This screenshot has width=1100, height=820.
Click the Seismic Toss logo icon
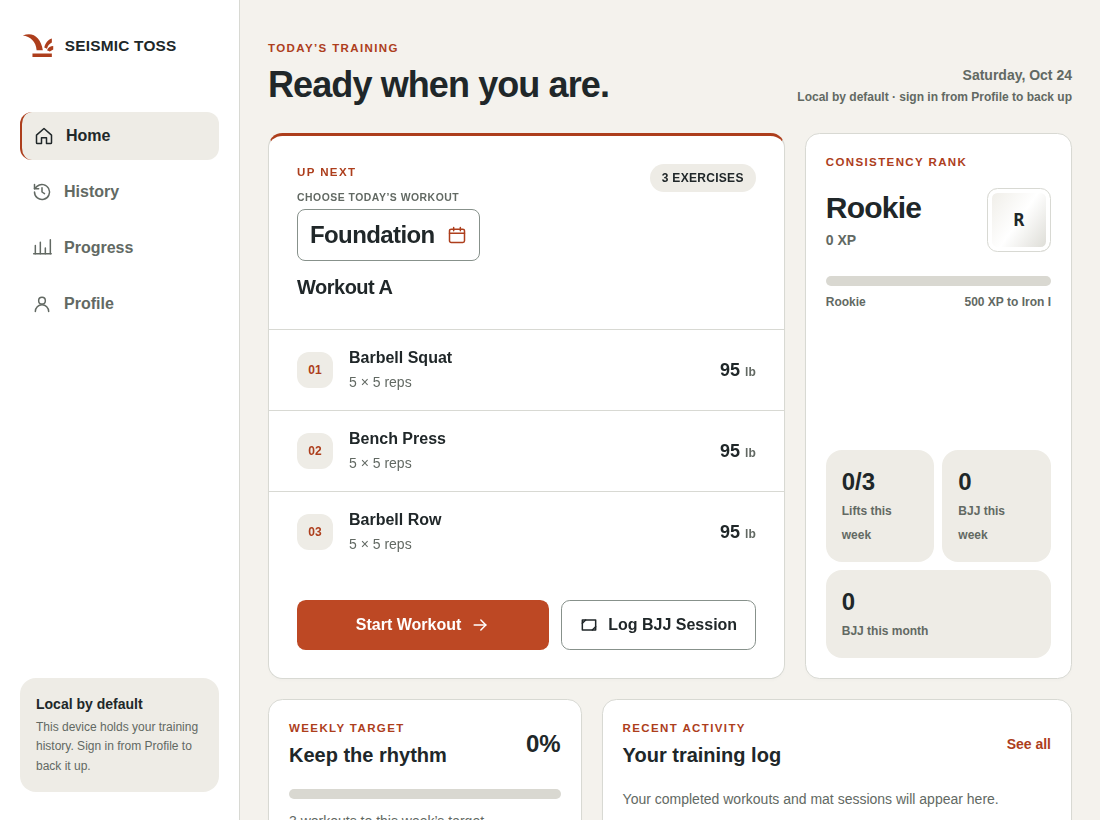tap(39, 46)
